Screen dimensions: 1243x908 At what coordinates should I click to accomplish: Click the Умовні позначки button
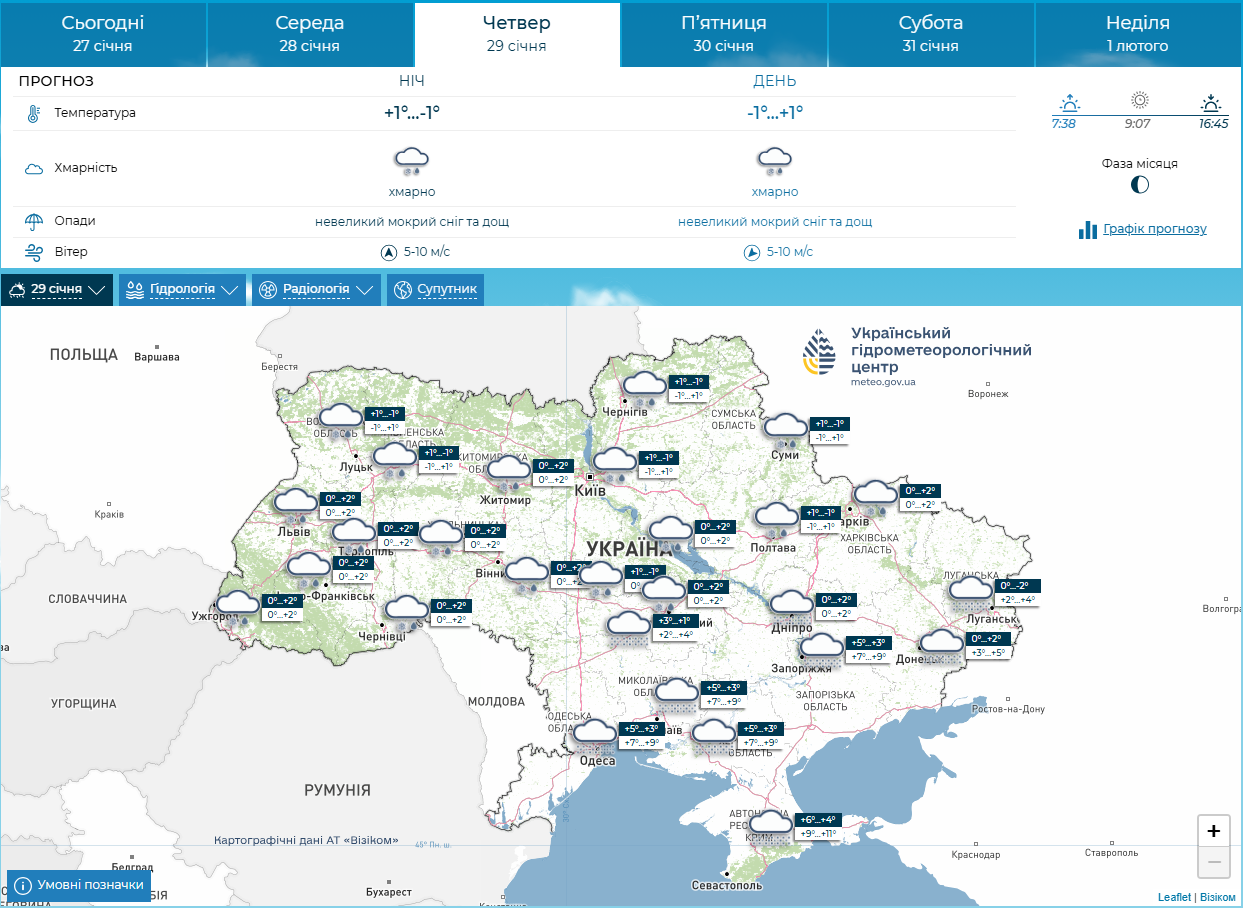77,885
